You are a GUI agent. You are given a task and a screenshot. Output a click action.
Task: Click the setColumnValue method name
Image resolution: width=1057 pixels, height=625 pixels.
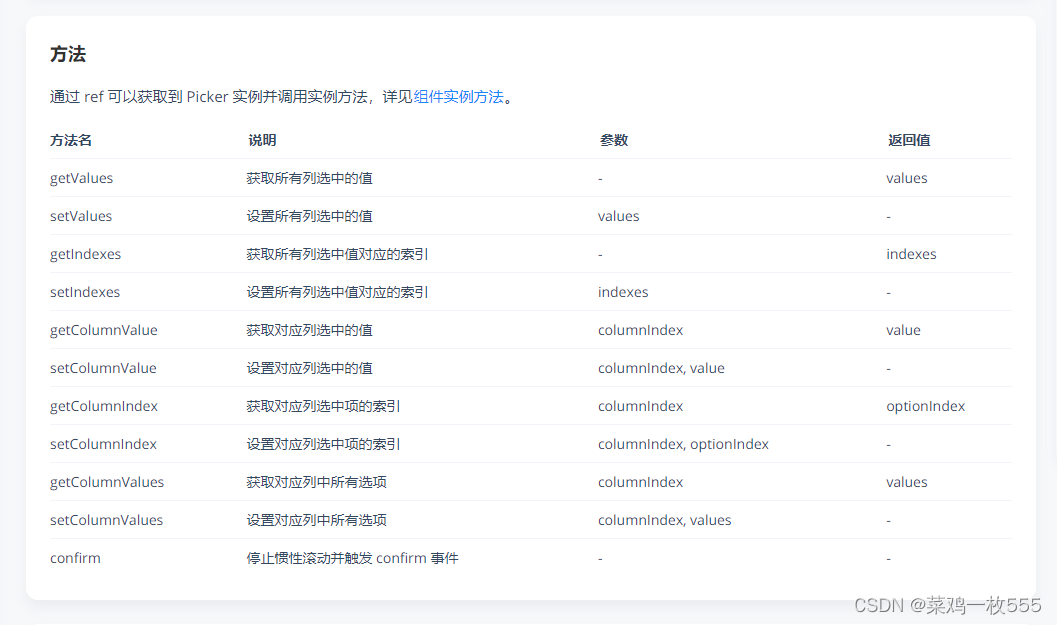coord(103,368)
